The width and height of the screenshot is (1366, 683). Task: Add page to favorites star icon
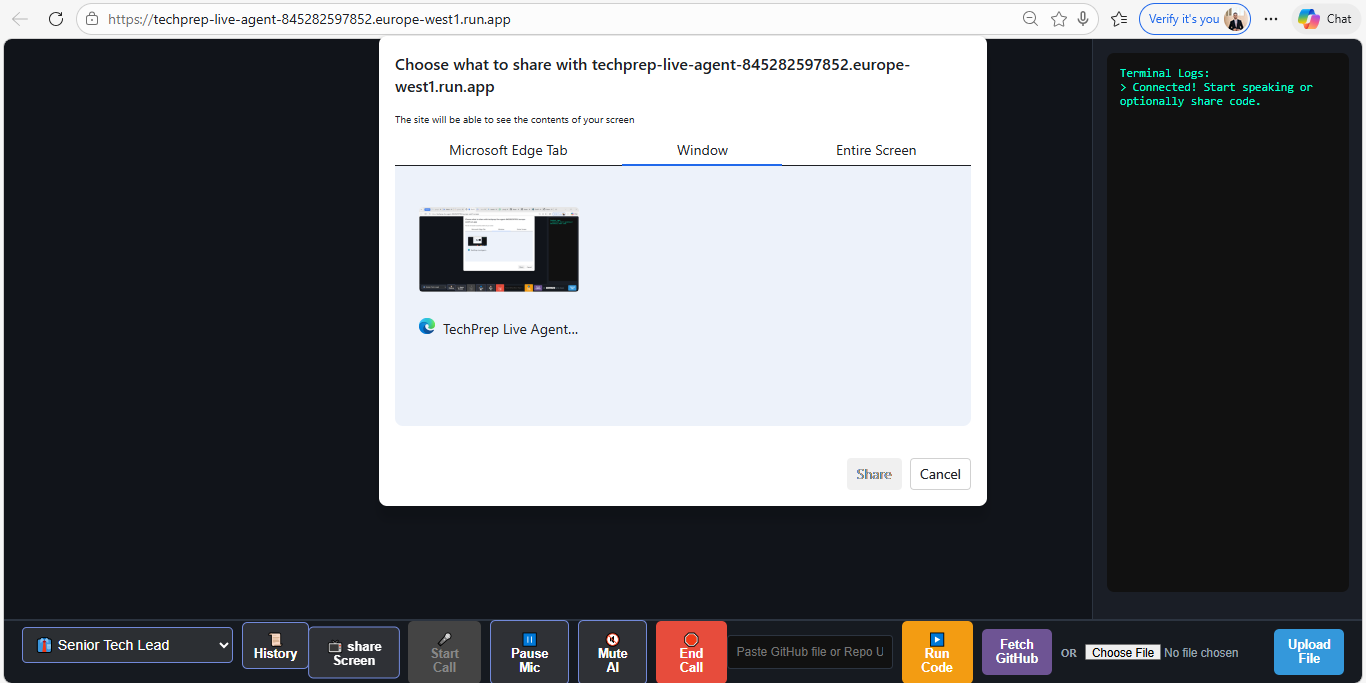click(x=1058, y=19)
